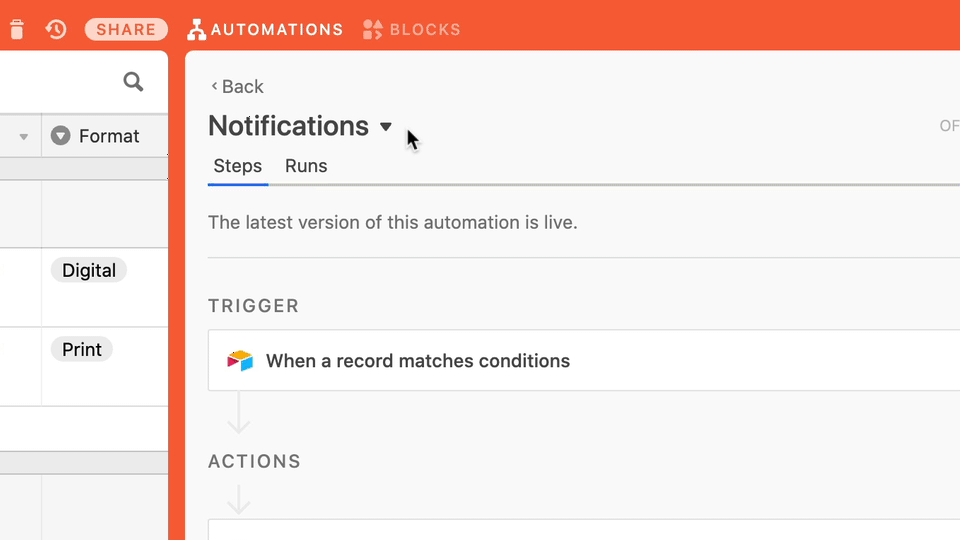The width and height of the screenshot is (960, 540).
Task: Select the Print format tag
Action: 81,349
